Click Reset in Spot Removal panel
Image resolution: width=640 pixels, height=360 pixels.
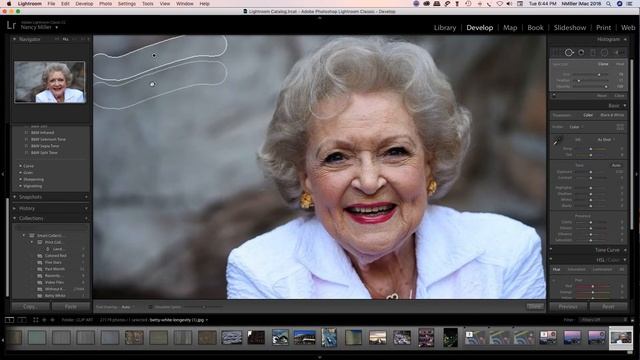click(x=602, y=96)
